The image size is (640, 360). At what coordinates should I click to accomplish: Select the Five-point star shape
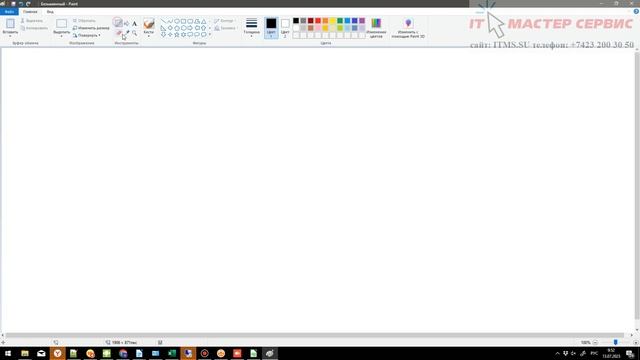click(177, 35)
